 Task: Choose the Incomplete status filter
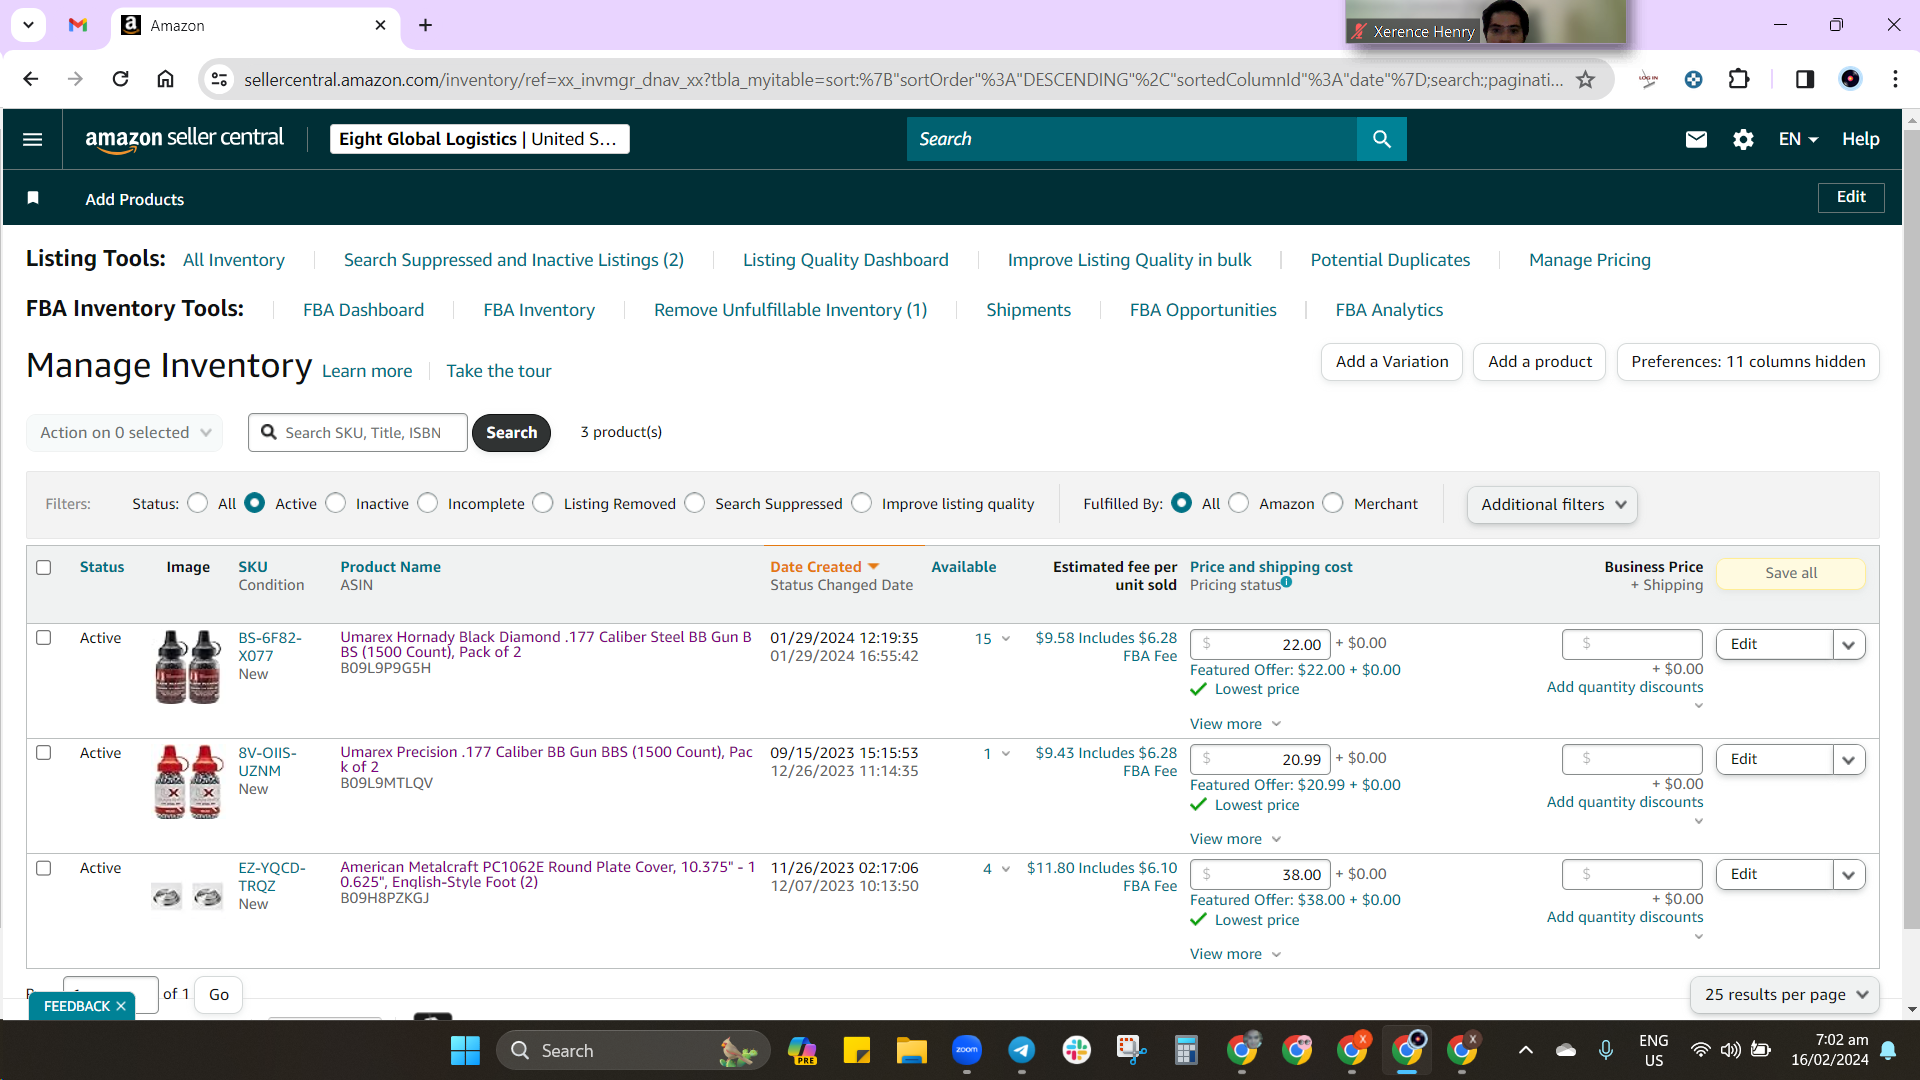[x=428, y=503]
